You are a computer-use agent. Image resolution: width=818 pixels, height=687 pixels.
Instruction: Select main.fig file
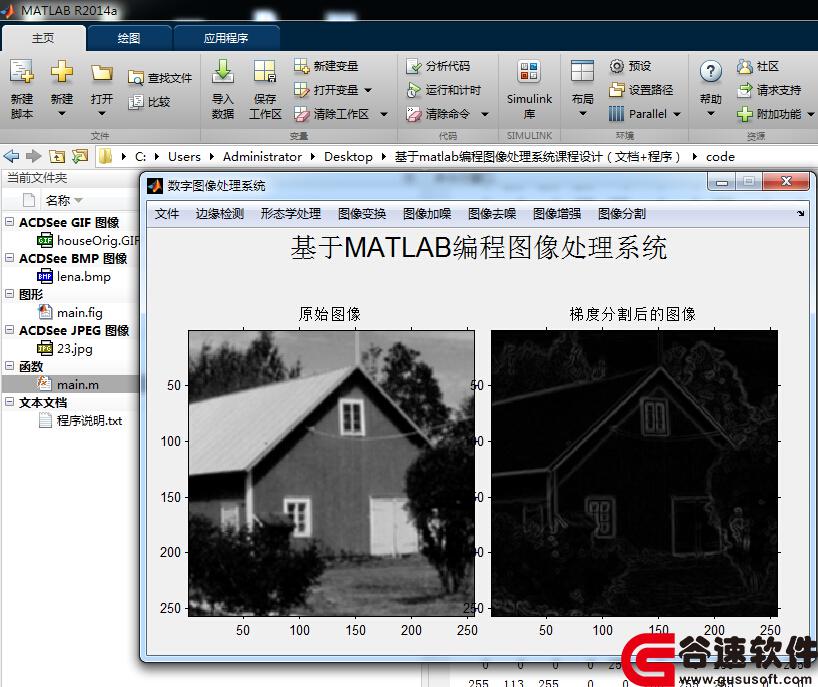click(x=70, y=312)
